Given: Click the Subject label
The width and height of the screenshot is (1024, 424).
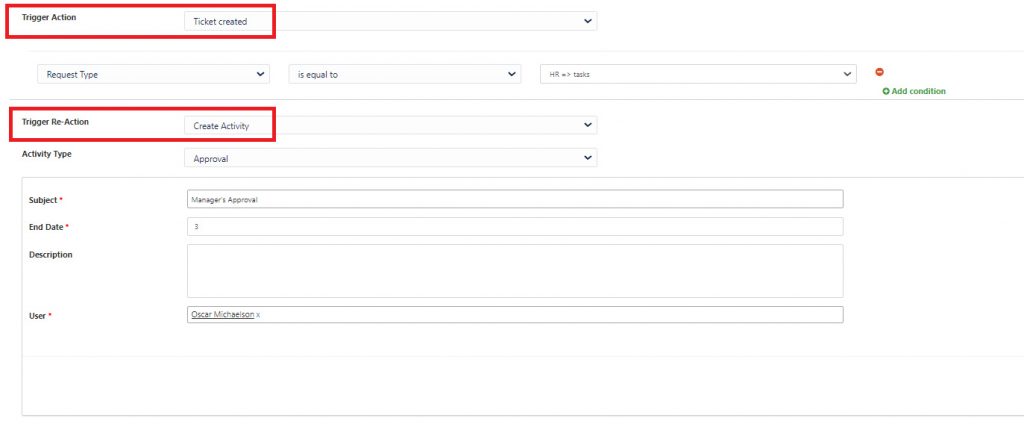Looking at the screenshot, I should 43,200.
